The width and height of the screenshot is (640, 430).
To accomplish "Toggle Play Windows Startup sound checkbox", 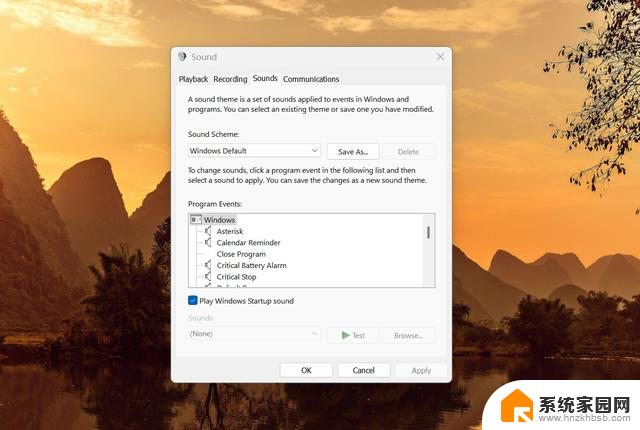I will (x=193, y=301).
